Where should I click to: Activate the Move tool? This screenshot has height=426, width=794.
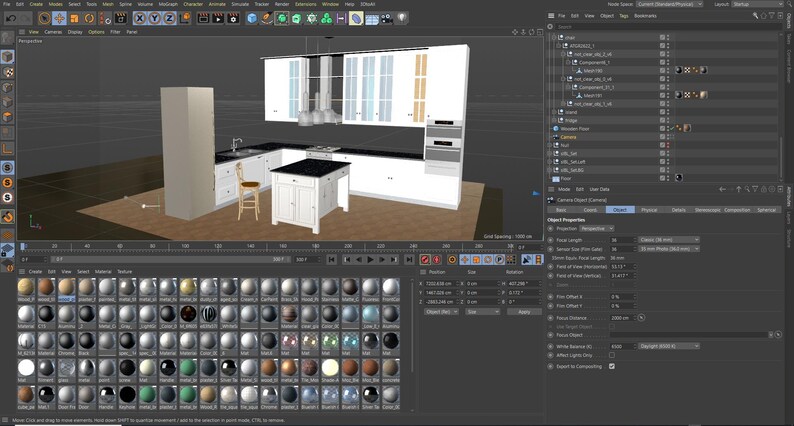pyautogui.click(x=59, y=19)
